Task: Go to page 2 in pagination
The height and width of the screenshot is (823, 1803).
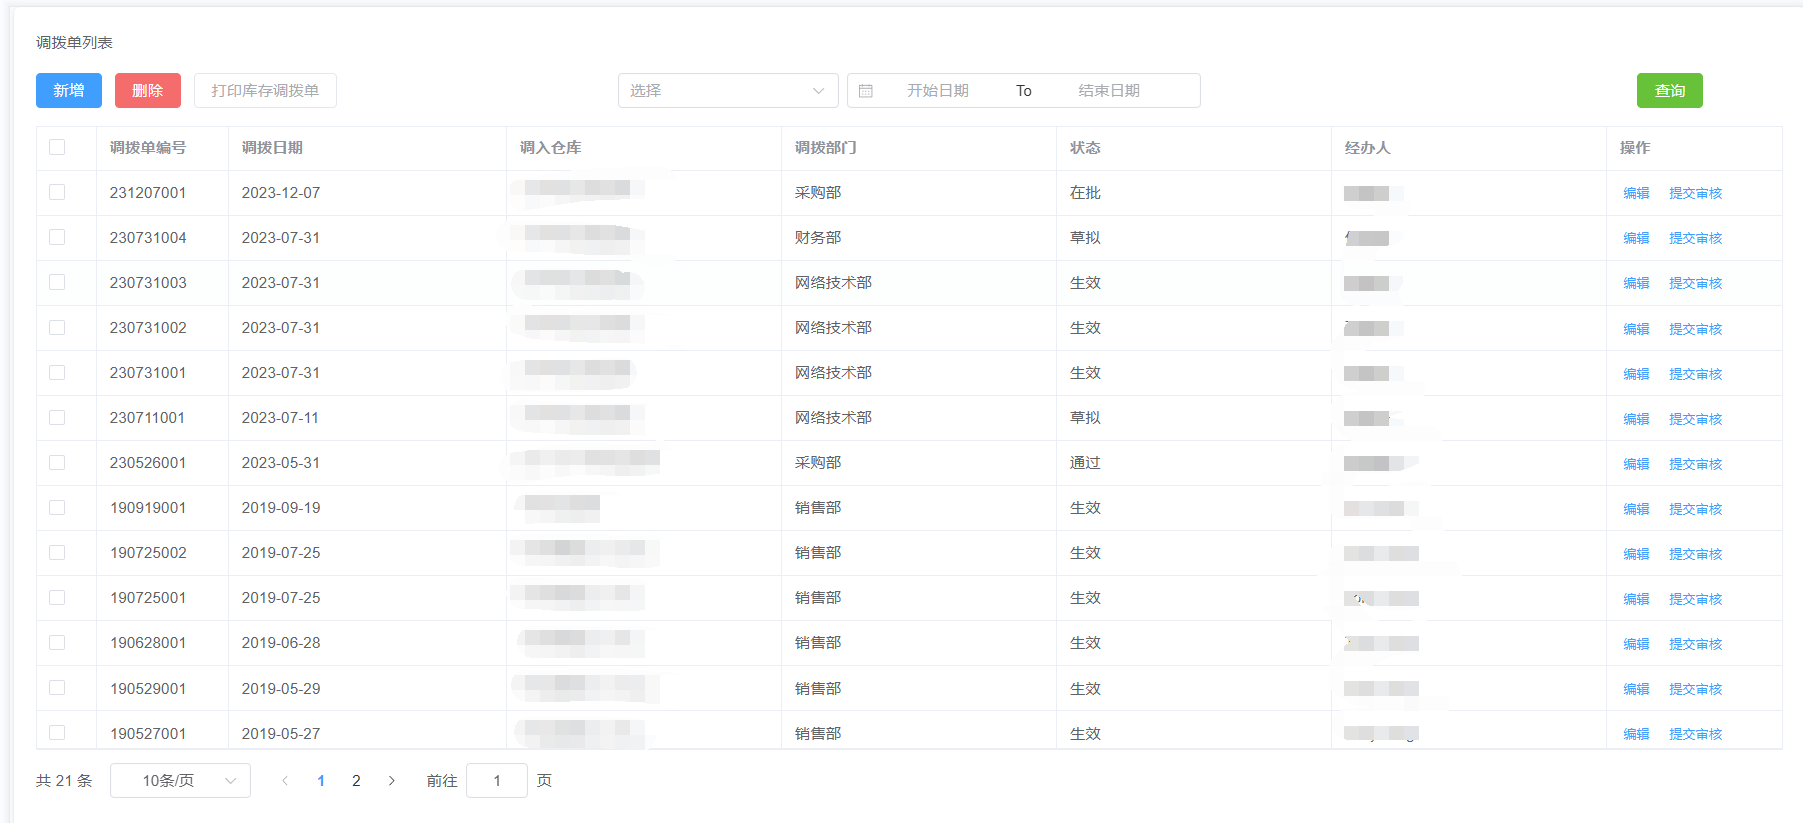Action: click(x=356, y=781)
